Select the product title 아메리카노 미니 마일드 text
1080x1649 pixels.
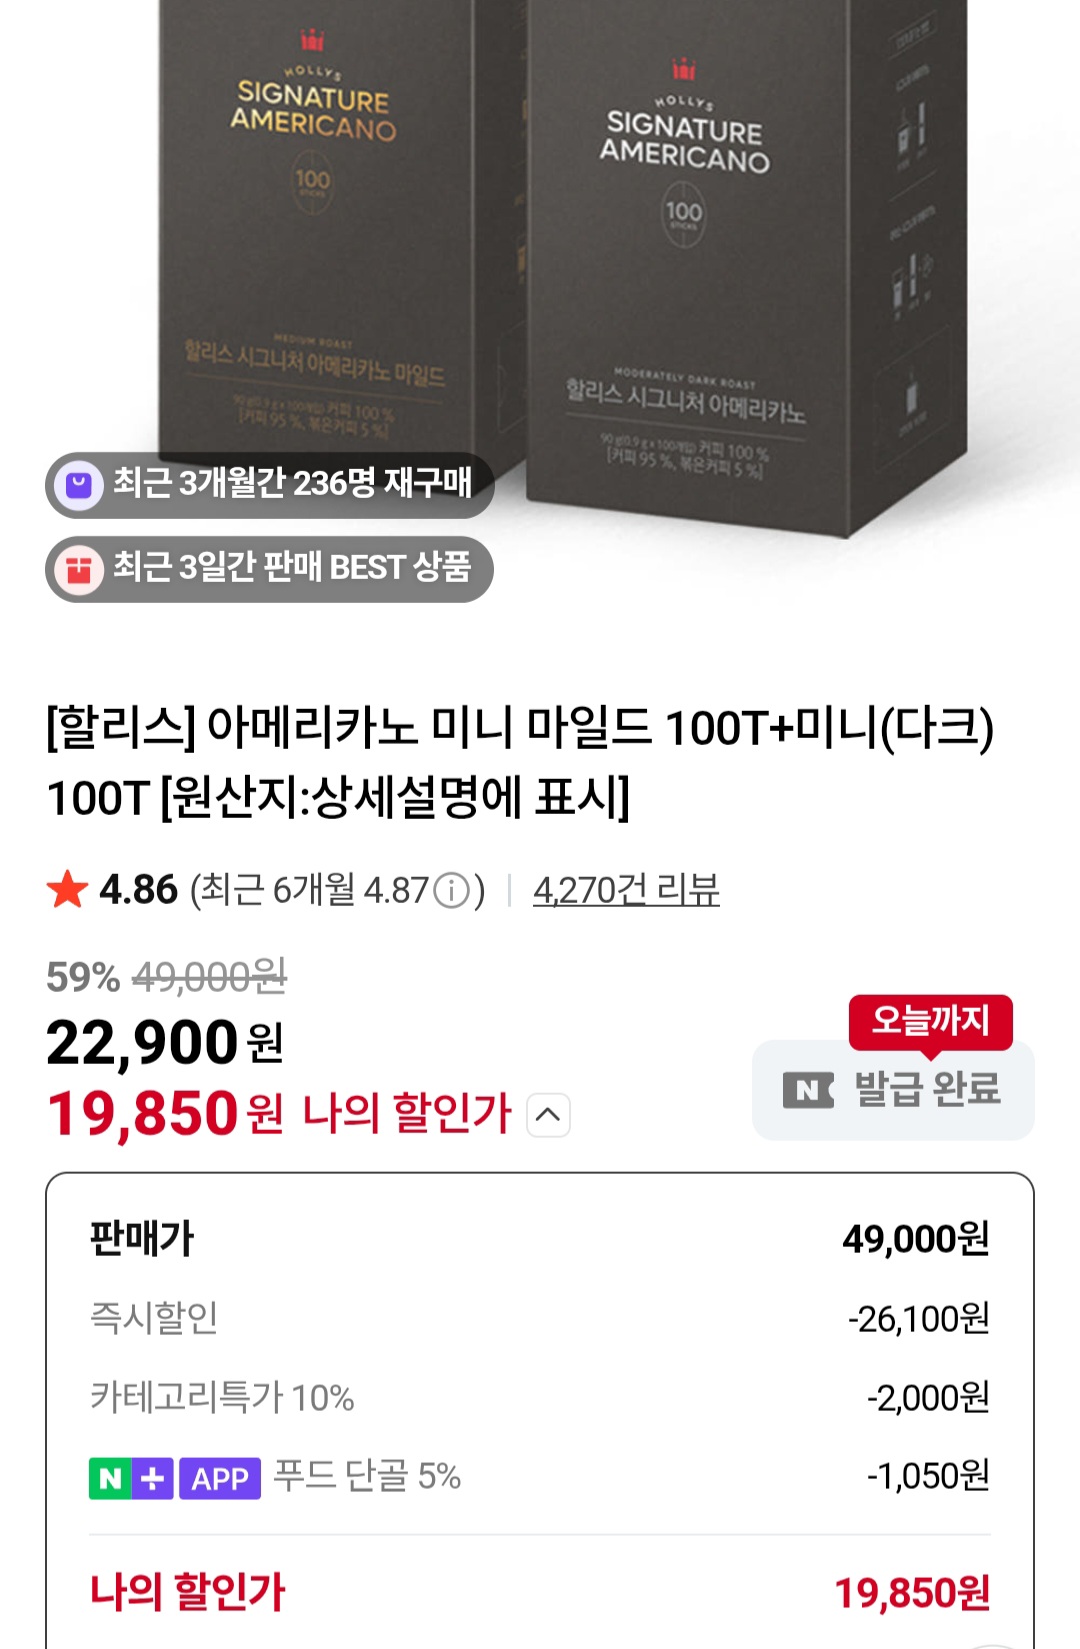coord(429,727)
